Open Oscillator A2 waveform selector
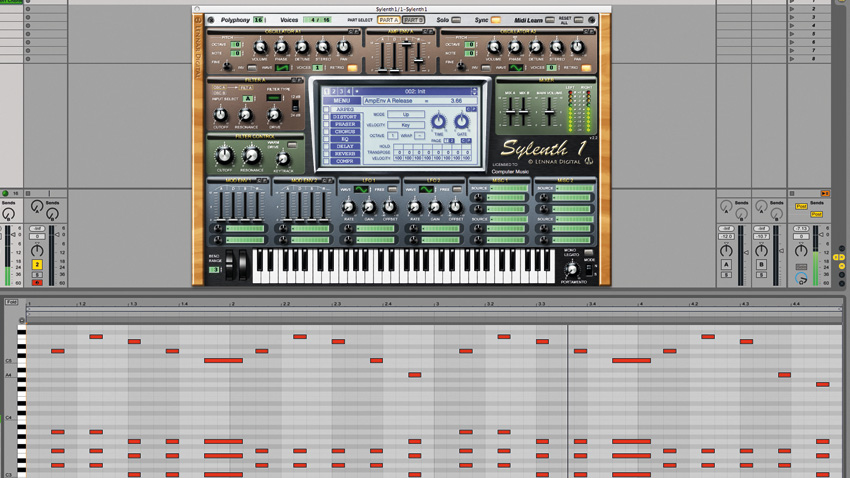This screenshot has height=478, width=850. [516, 68]
